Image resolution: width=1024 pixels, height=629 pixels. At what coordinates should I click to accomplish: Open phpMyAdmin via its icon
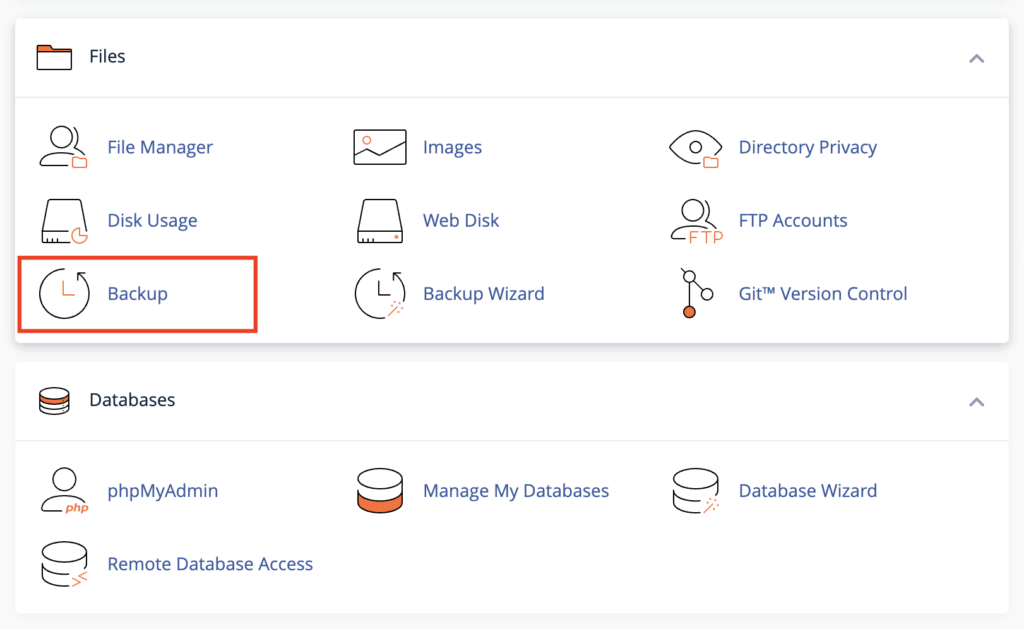point(63,490)
